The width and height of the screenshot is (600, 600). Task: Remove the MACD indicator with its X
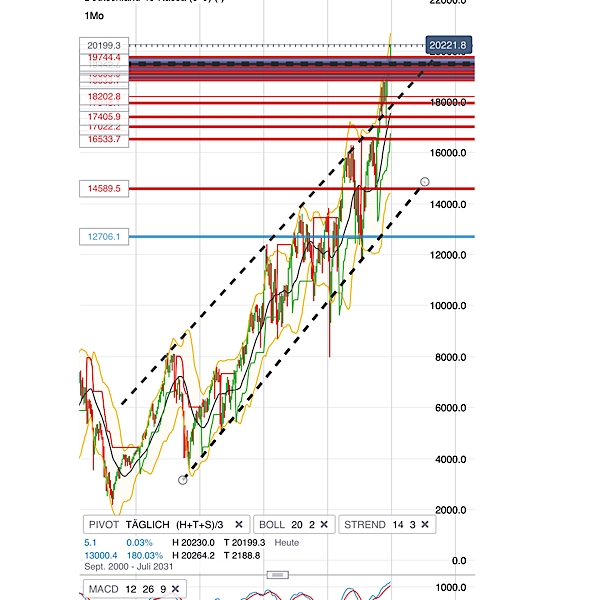pyautogui.click(x=175, y=589)
